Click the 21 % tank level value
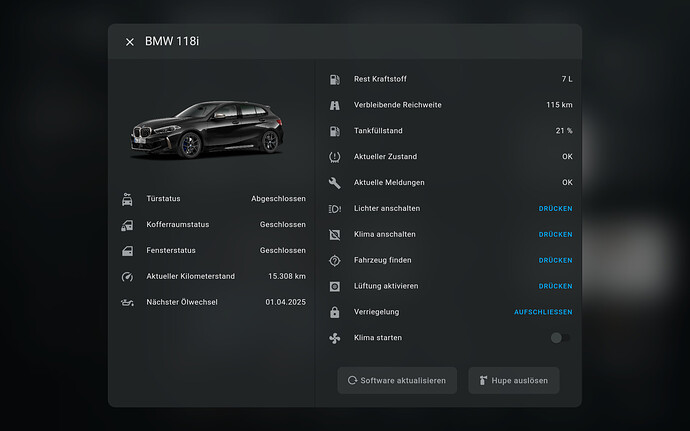 564,131
